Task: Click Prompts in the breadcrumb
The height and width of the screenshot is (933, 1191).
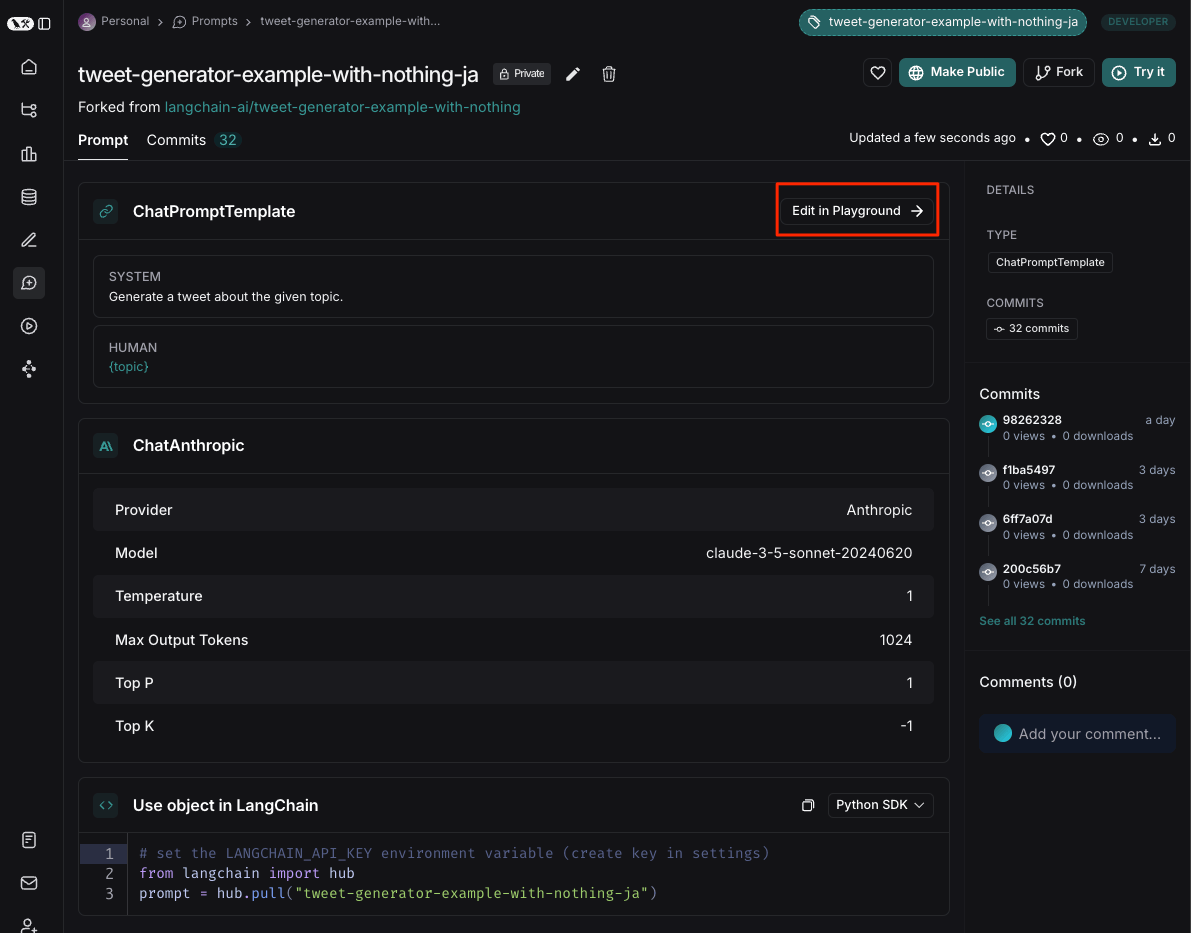Action: (205, 21)
